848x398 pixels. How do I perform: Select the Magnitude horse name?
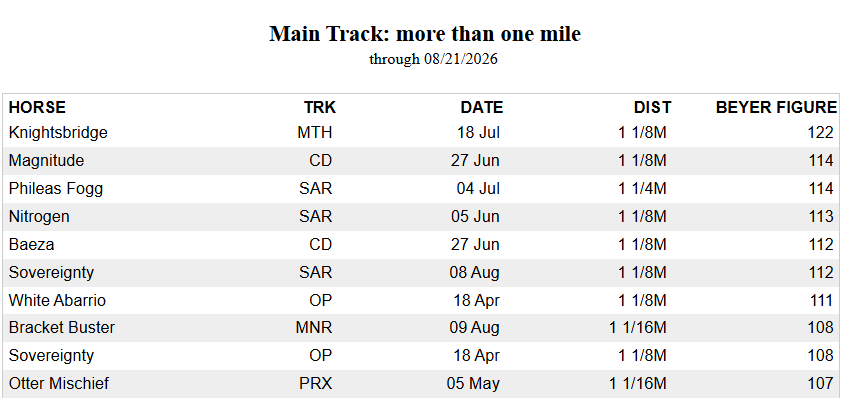click(47, 161)
